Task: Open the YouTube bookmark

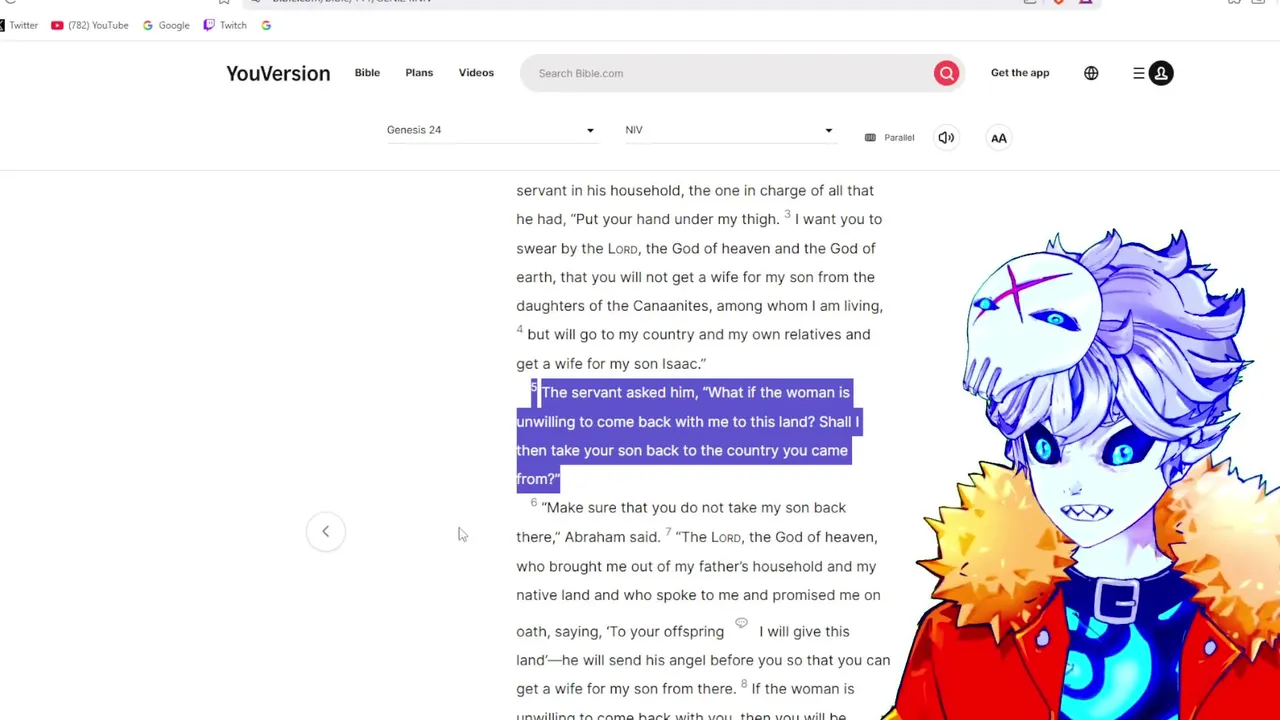Action: [90, 25]
